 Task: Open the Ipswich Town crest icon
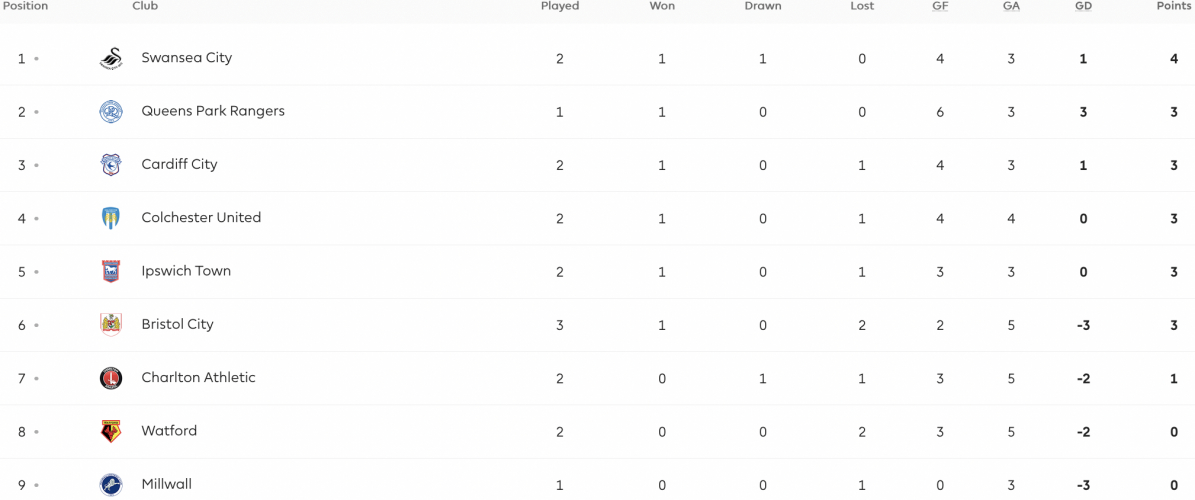(x=111, y=271)
